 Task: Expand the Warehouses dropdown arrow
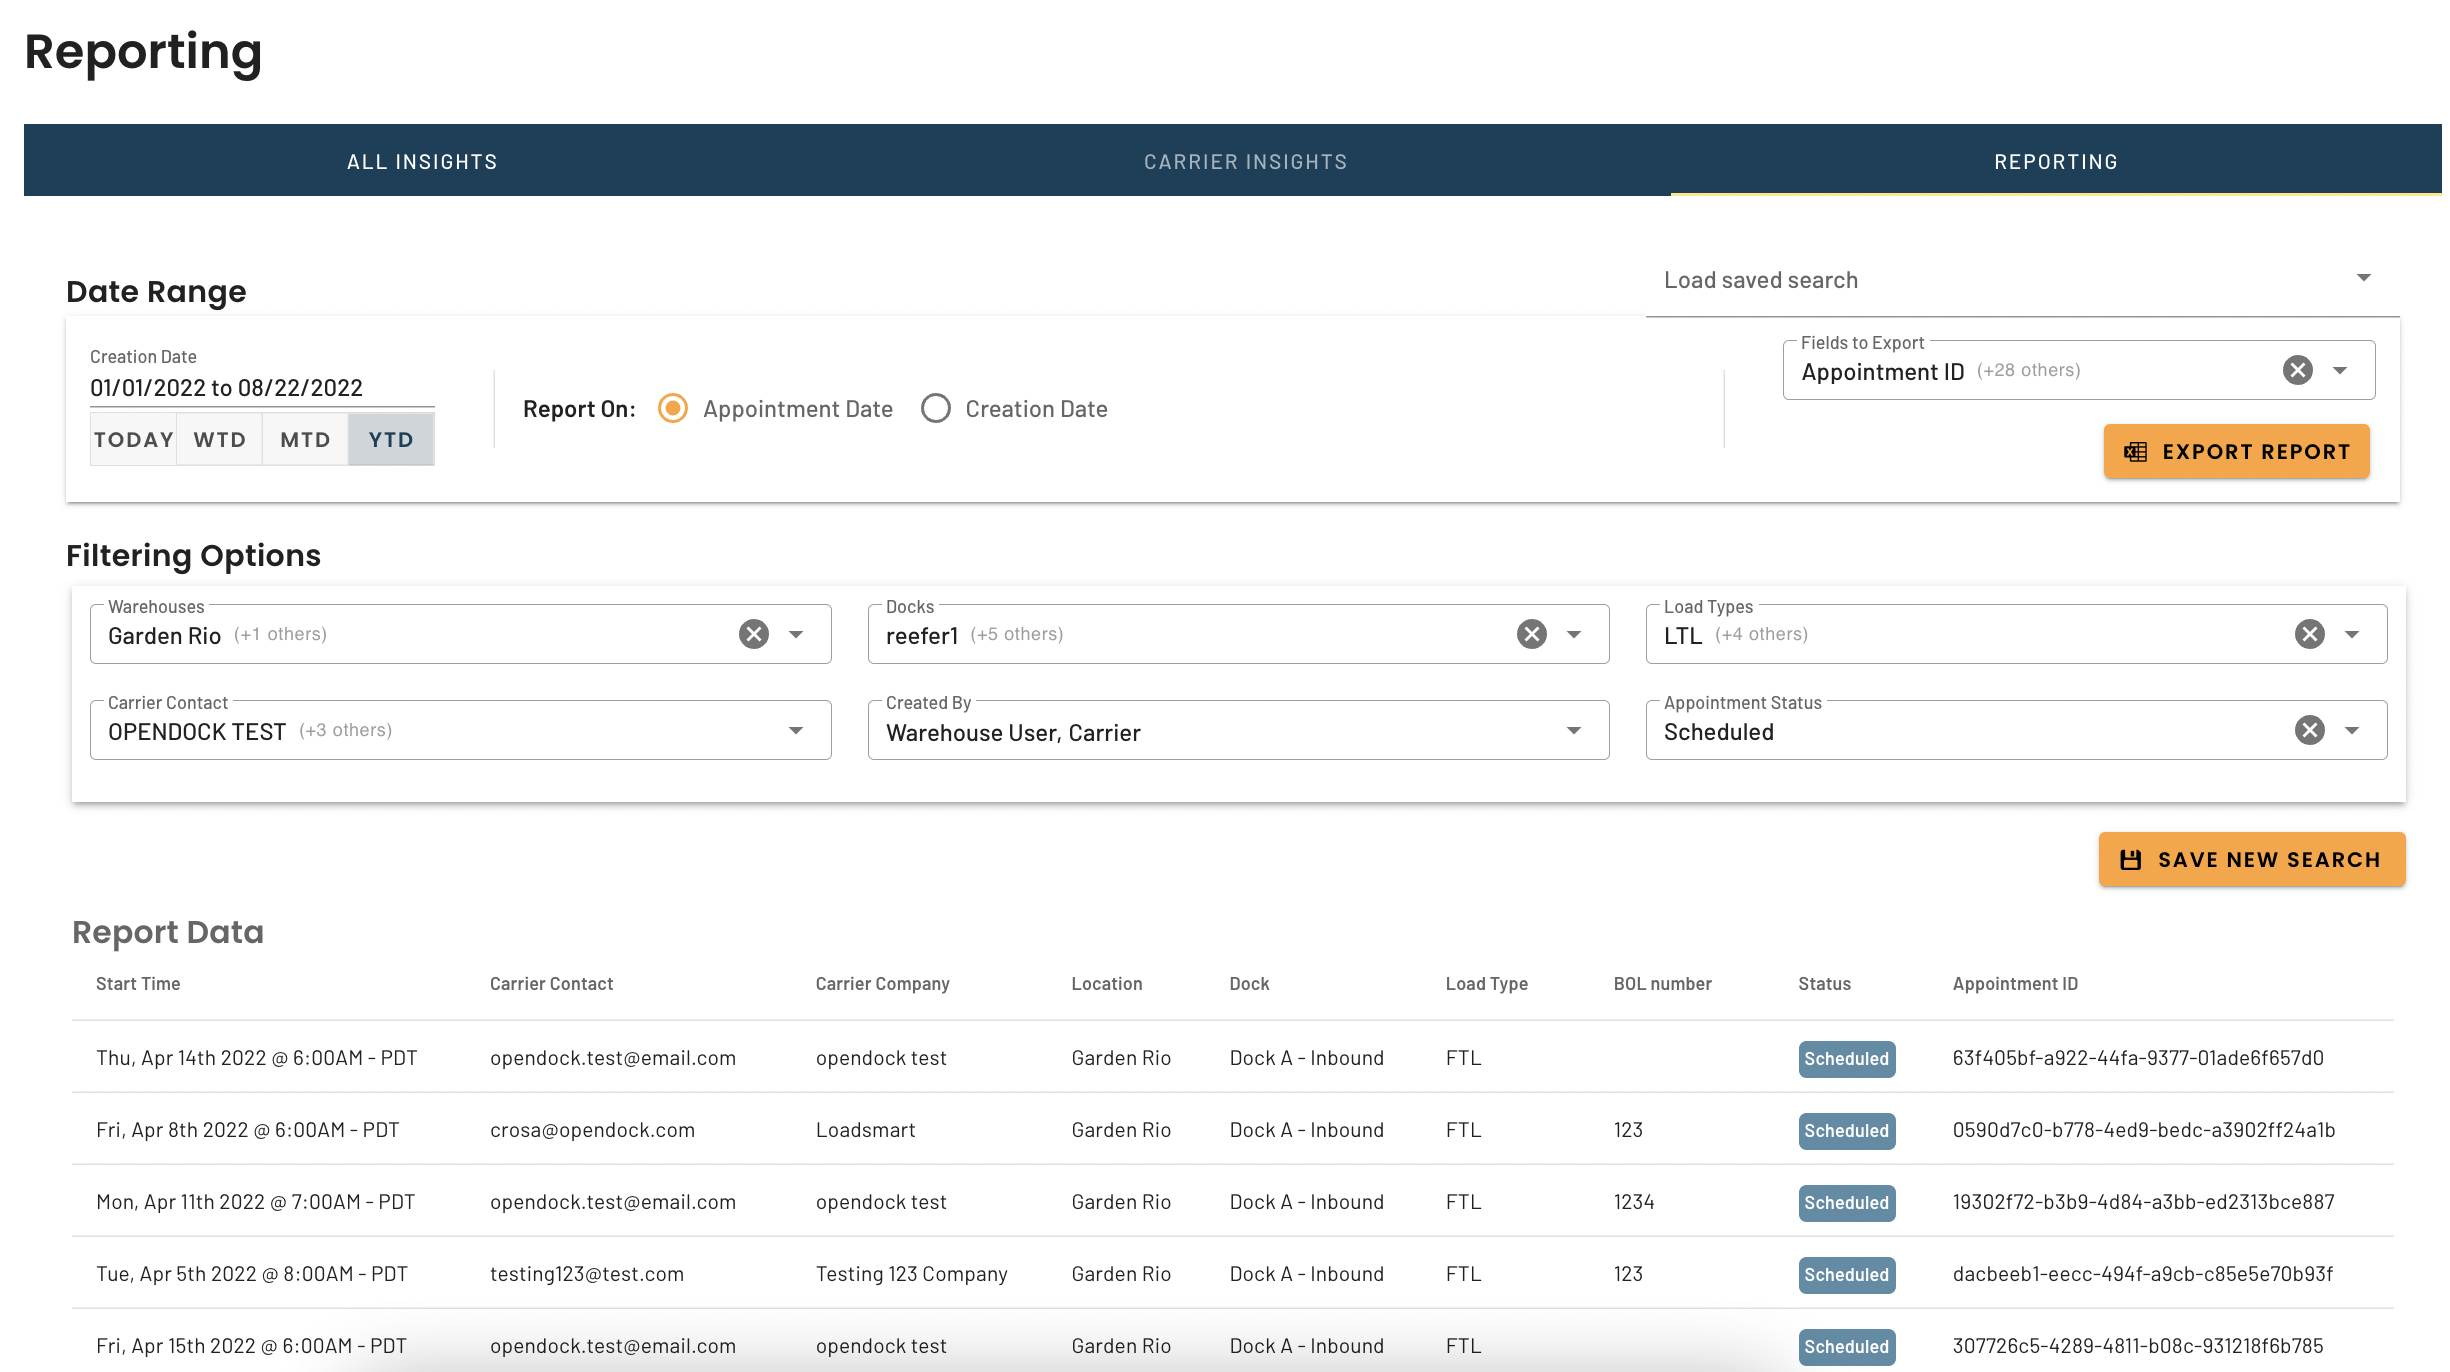(x=796, y=634)
